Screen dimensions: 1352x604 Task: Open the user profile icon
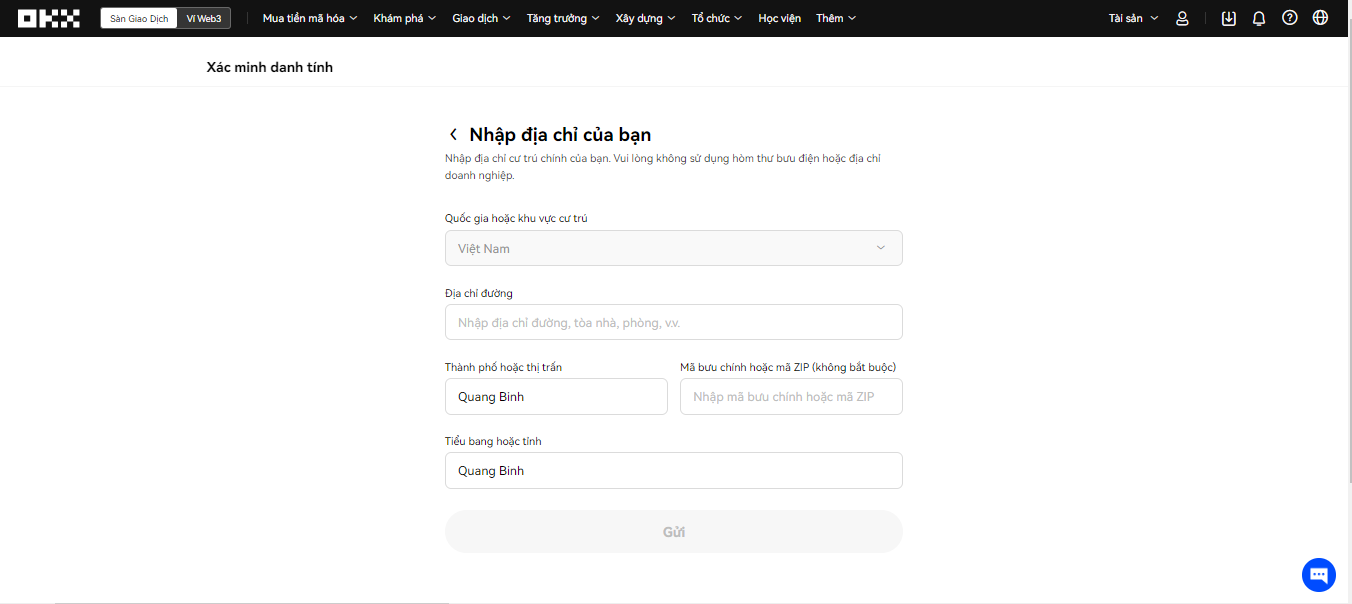pos(1182,18)
